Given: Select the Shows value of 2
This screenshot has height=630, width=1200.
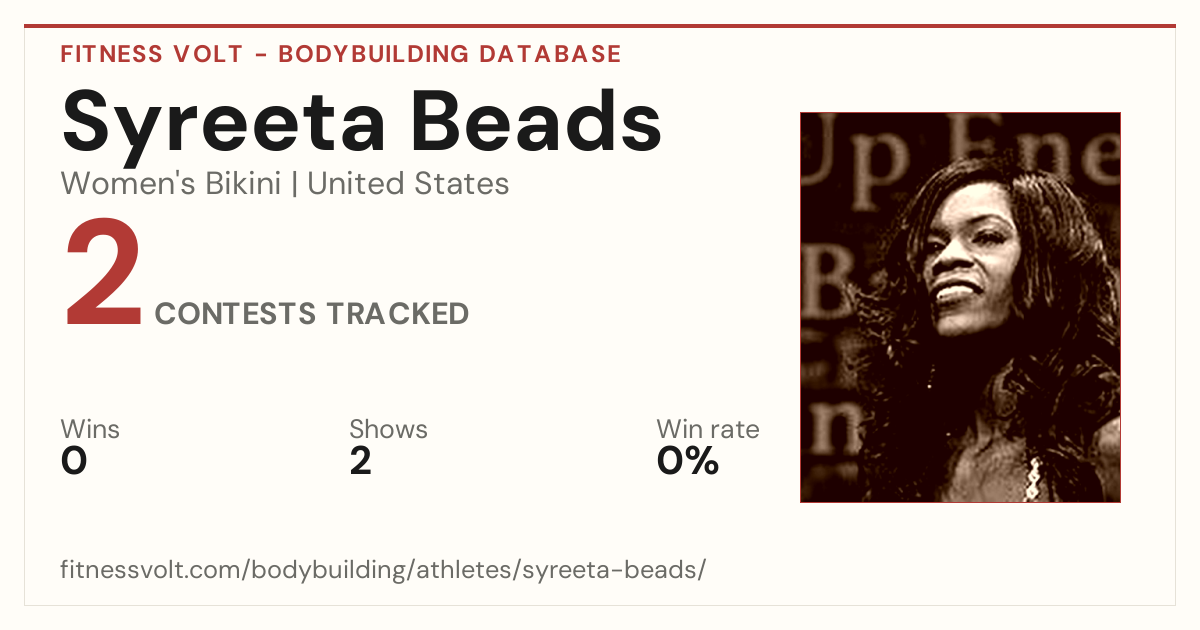Looking at the screenshot, I should [x=361, y=461].
